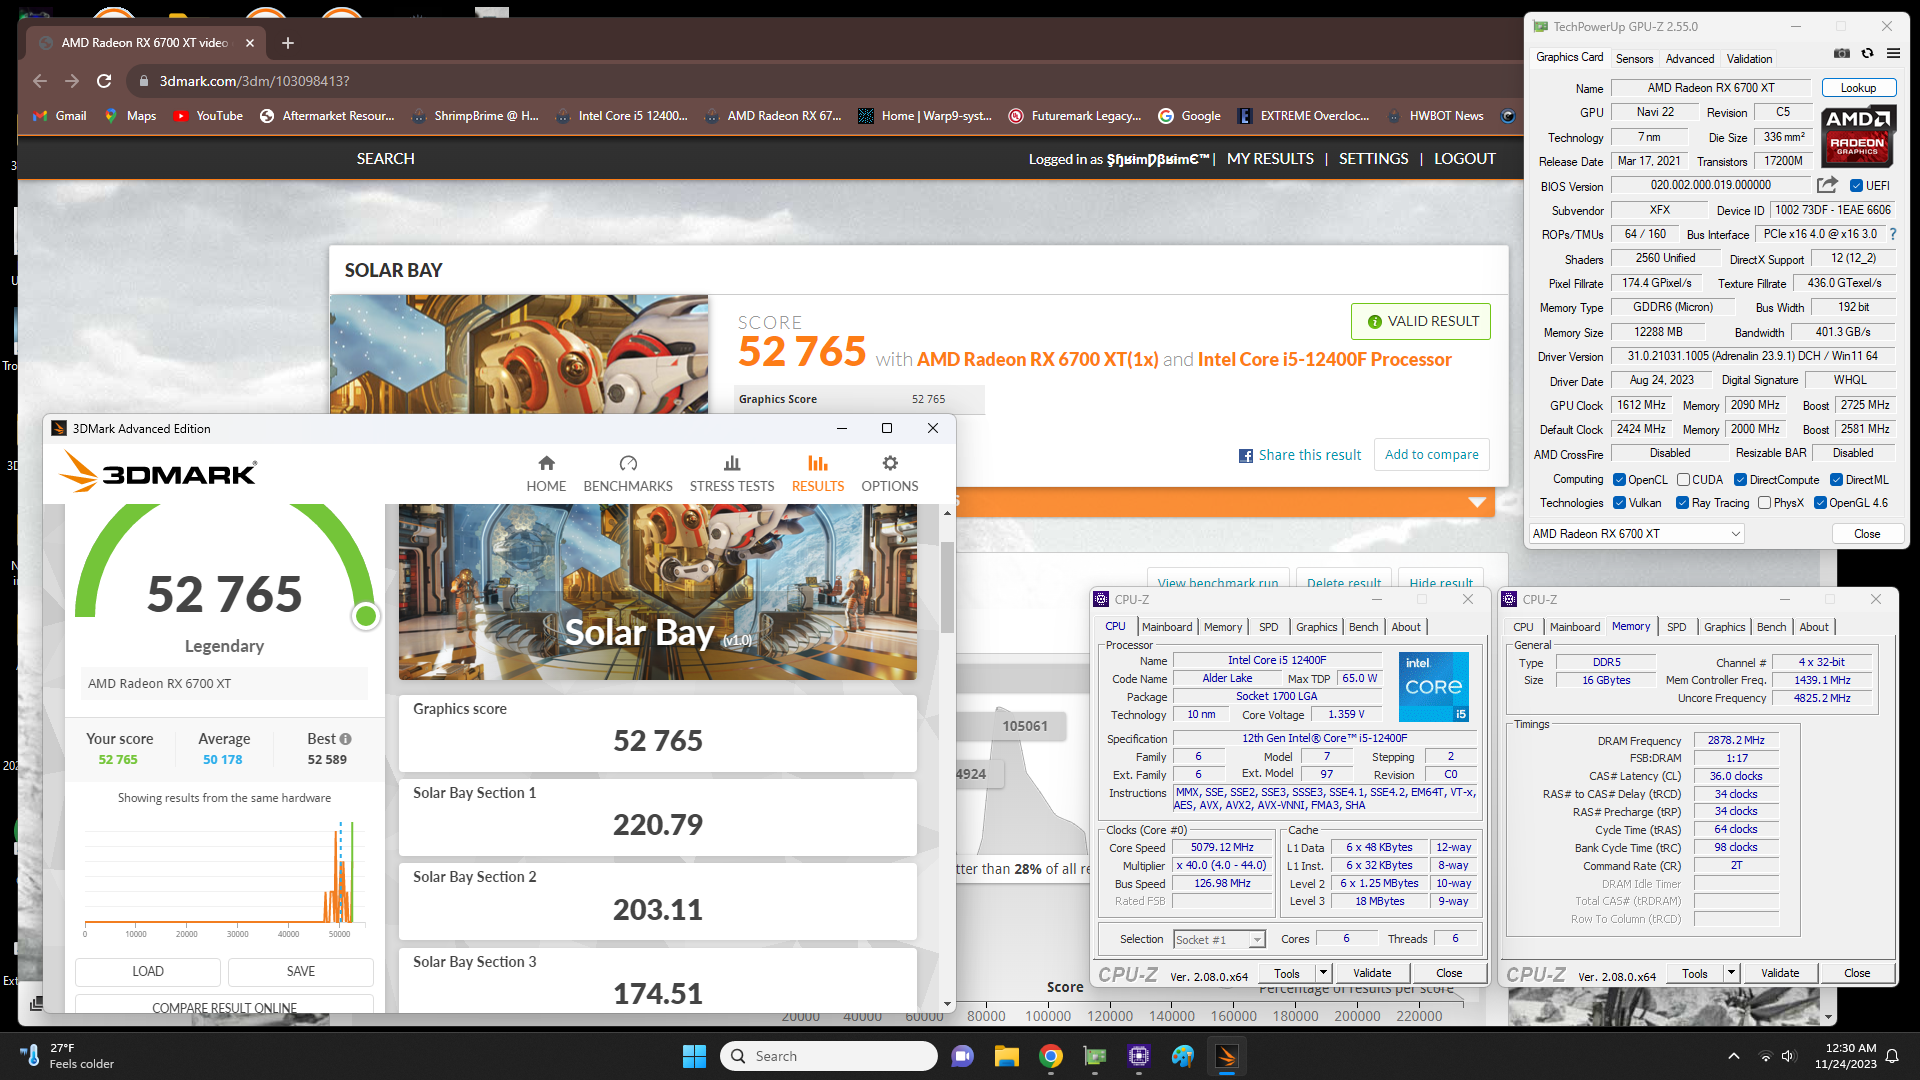Open Chrome from taskbar
Image resolution: width=1920 pixels, height=1080 pixels.
pyautogui.click(x=1050, y=1056)
